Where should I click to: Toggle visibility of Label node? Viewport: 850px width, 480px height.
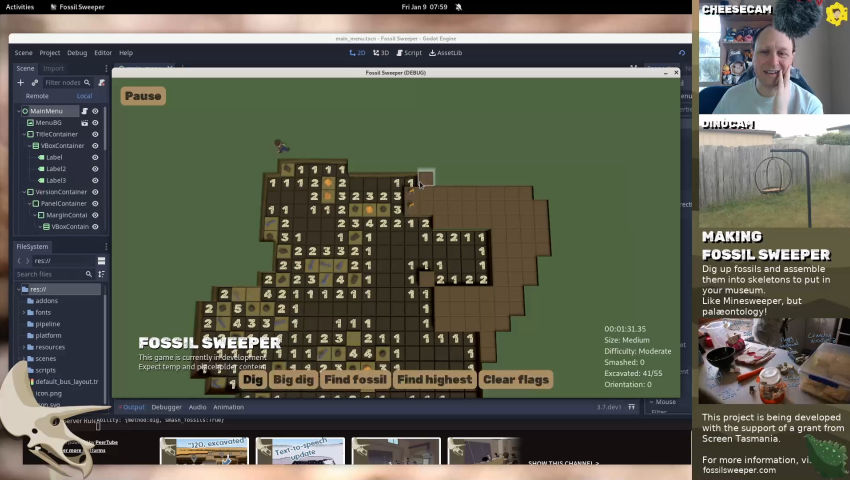point(95,157)
